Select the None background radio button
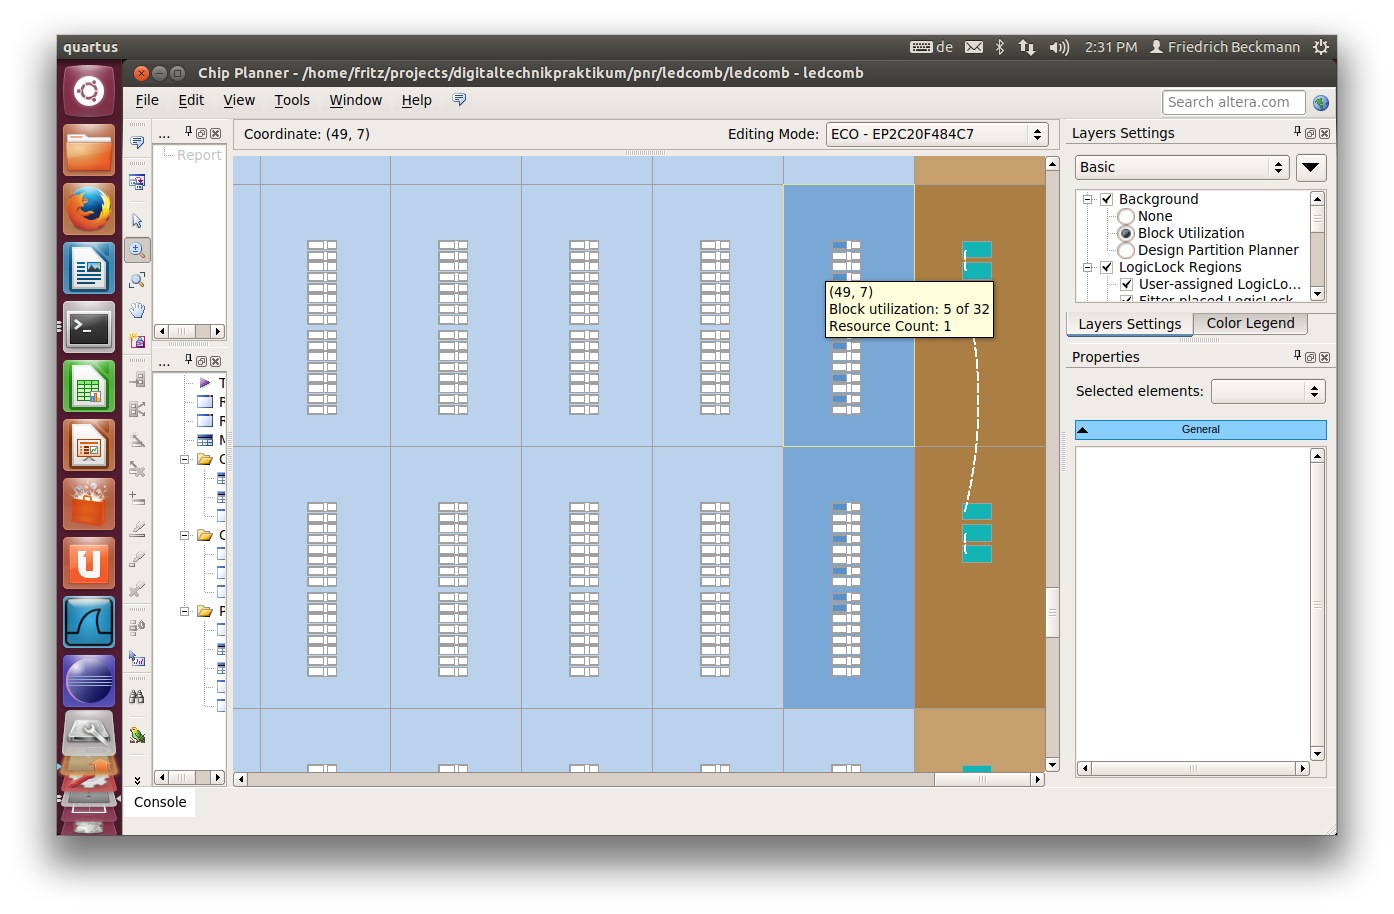Viewport: 1394px width, 914px height. click(1126, 216)
